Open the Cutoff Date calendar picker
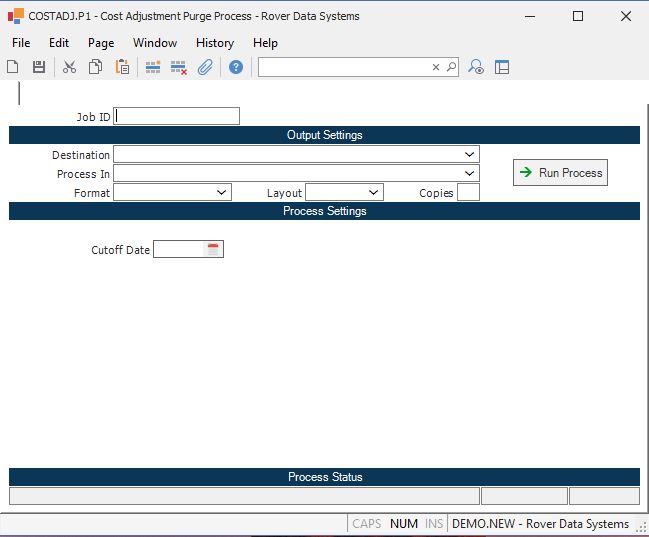 click(213, 249)
